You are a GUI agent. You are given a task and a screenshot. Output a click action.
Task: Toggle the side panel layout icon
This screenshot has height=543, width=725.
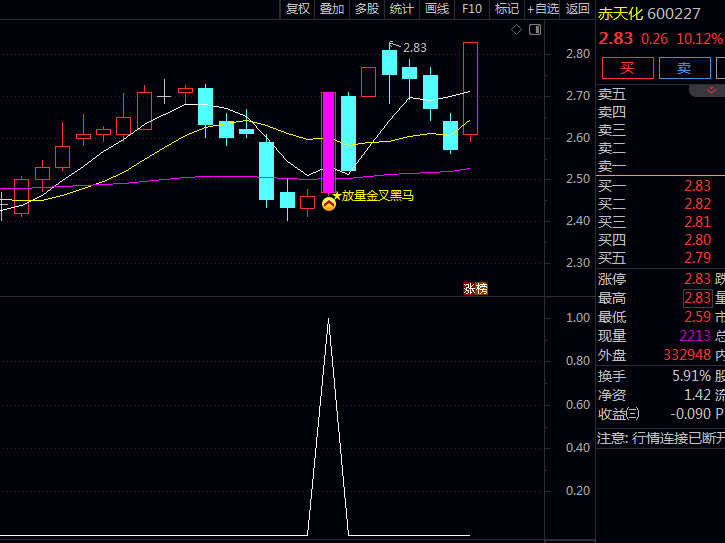(x=533, y=30)
